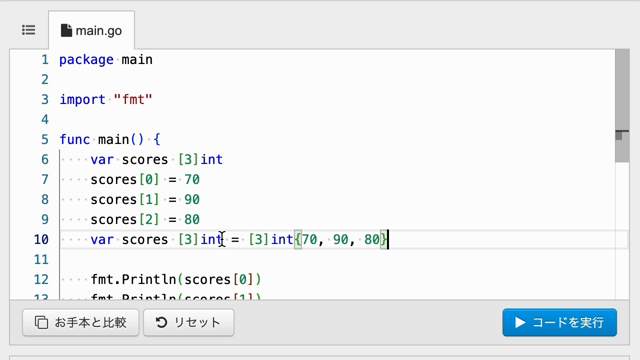Run code with コードを実行 button
640x360 pixels.
[560, 322]
